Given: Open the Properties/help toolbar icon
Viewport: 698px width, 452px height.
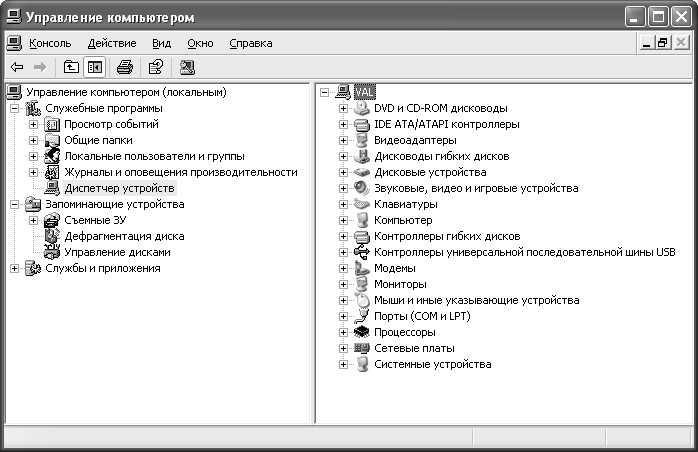Looking at the screenshot, I should point(155,68).
